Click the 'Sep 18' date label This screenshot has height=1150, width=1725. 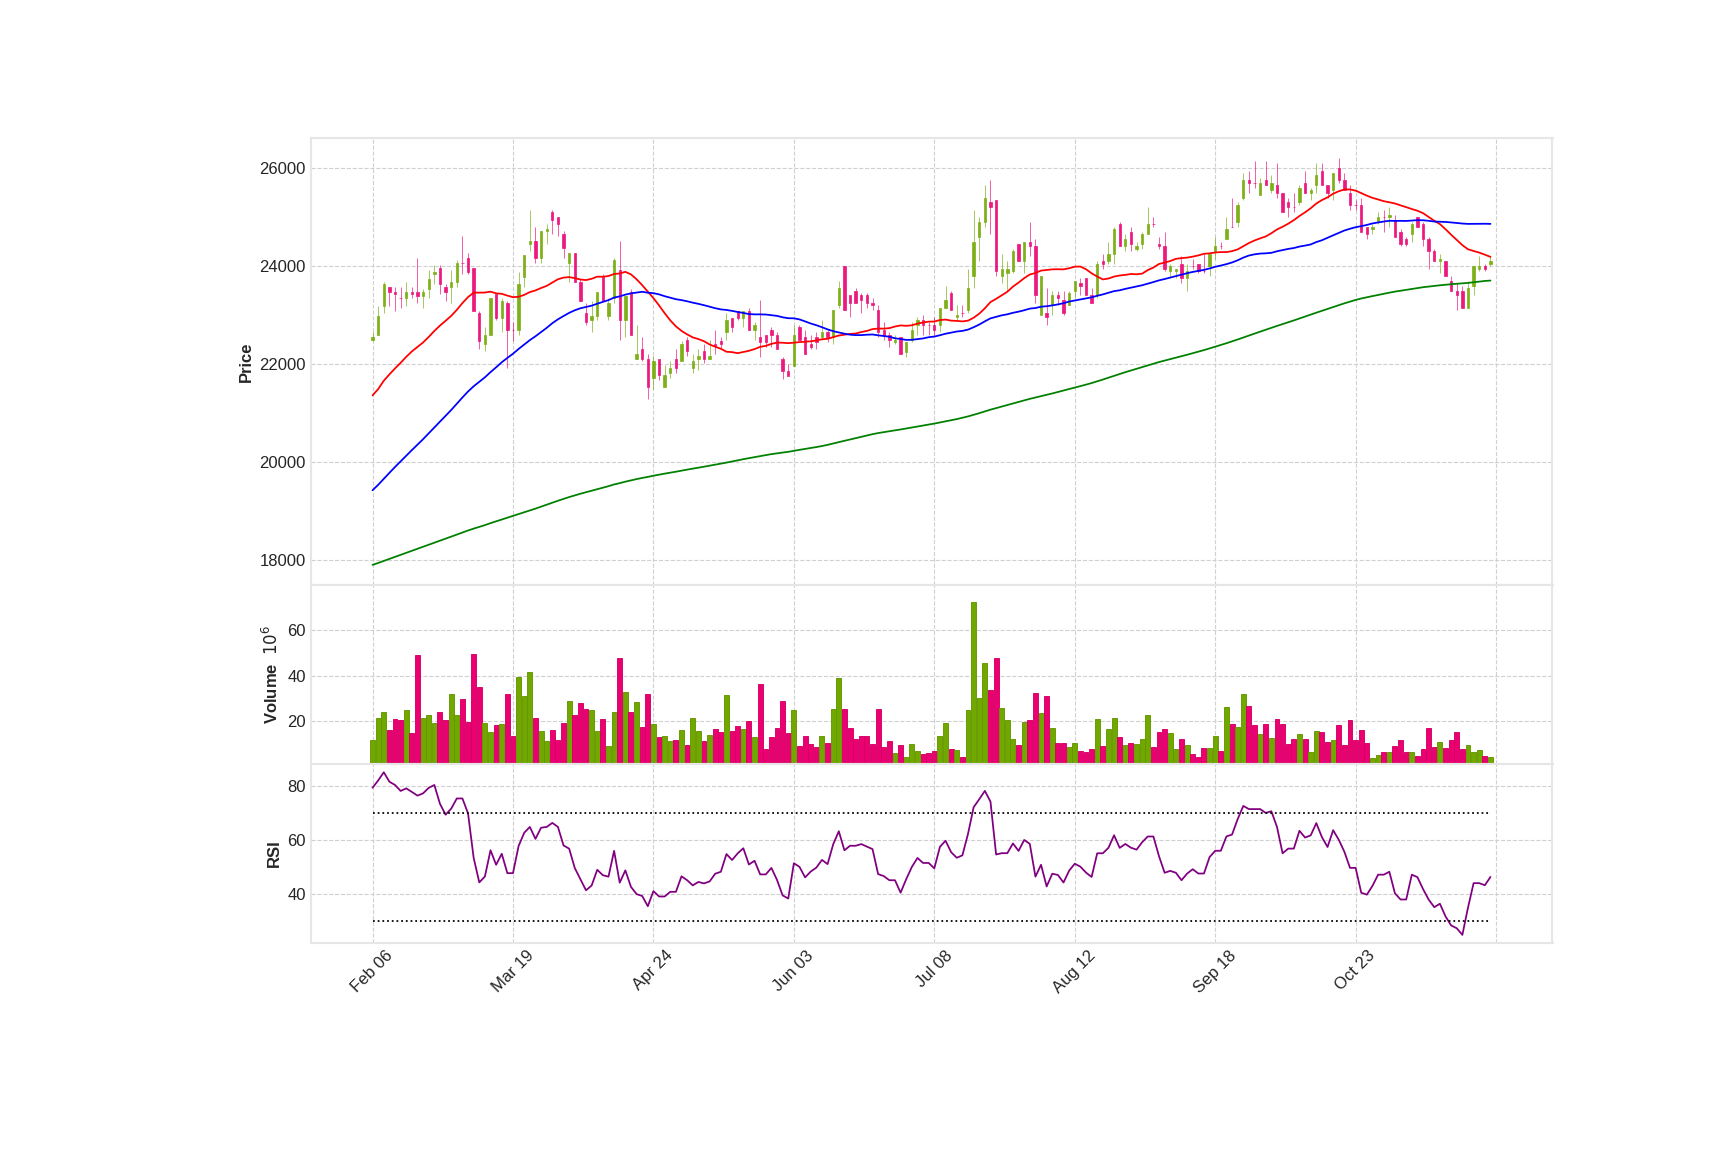pos(1214,971)
